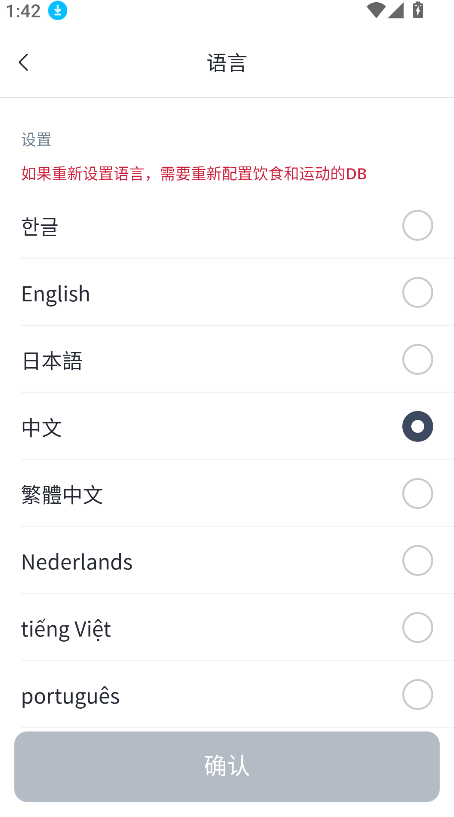Select the 日本語 radio button
This screenshot has width=454, height=817.
(x=418, y=360)
